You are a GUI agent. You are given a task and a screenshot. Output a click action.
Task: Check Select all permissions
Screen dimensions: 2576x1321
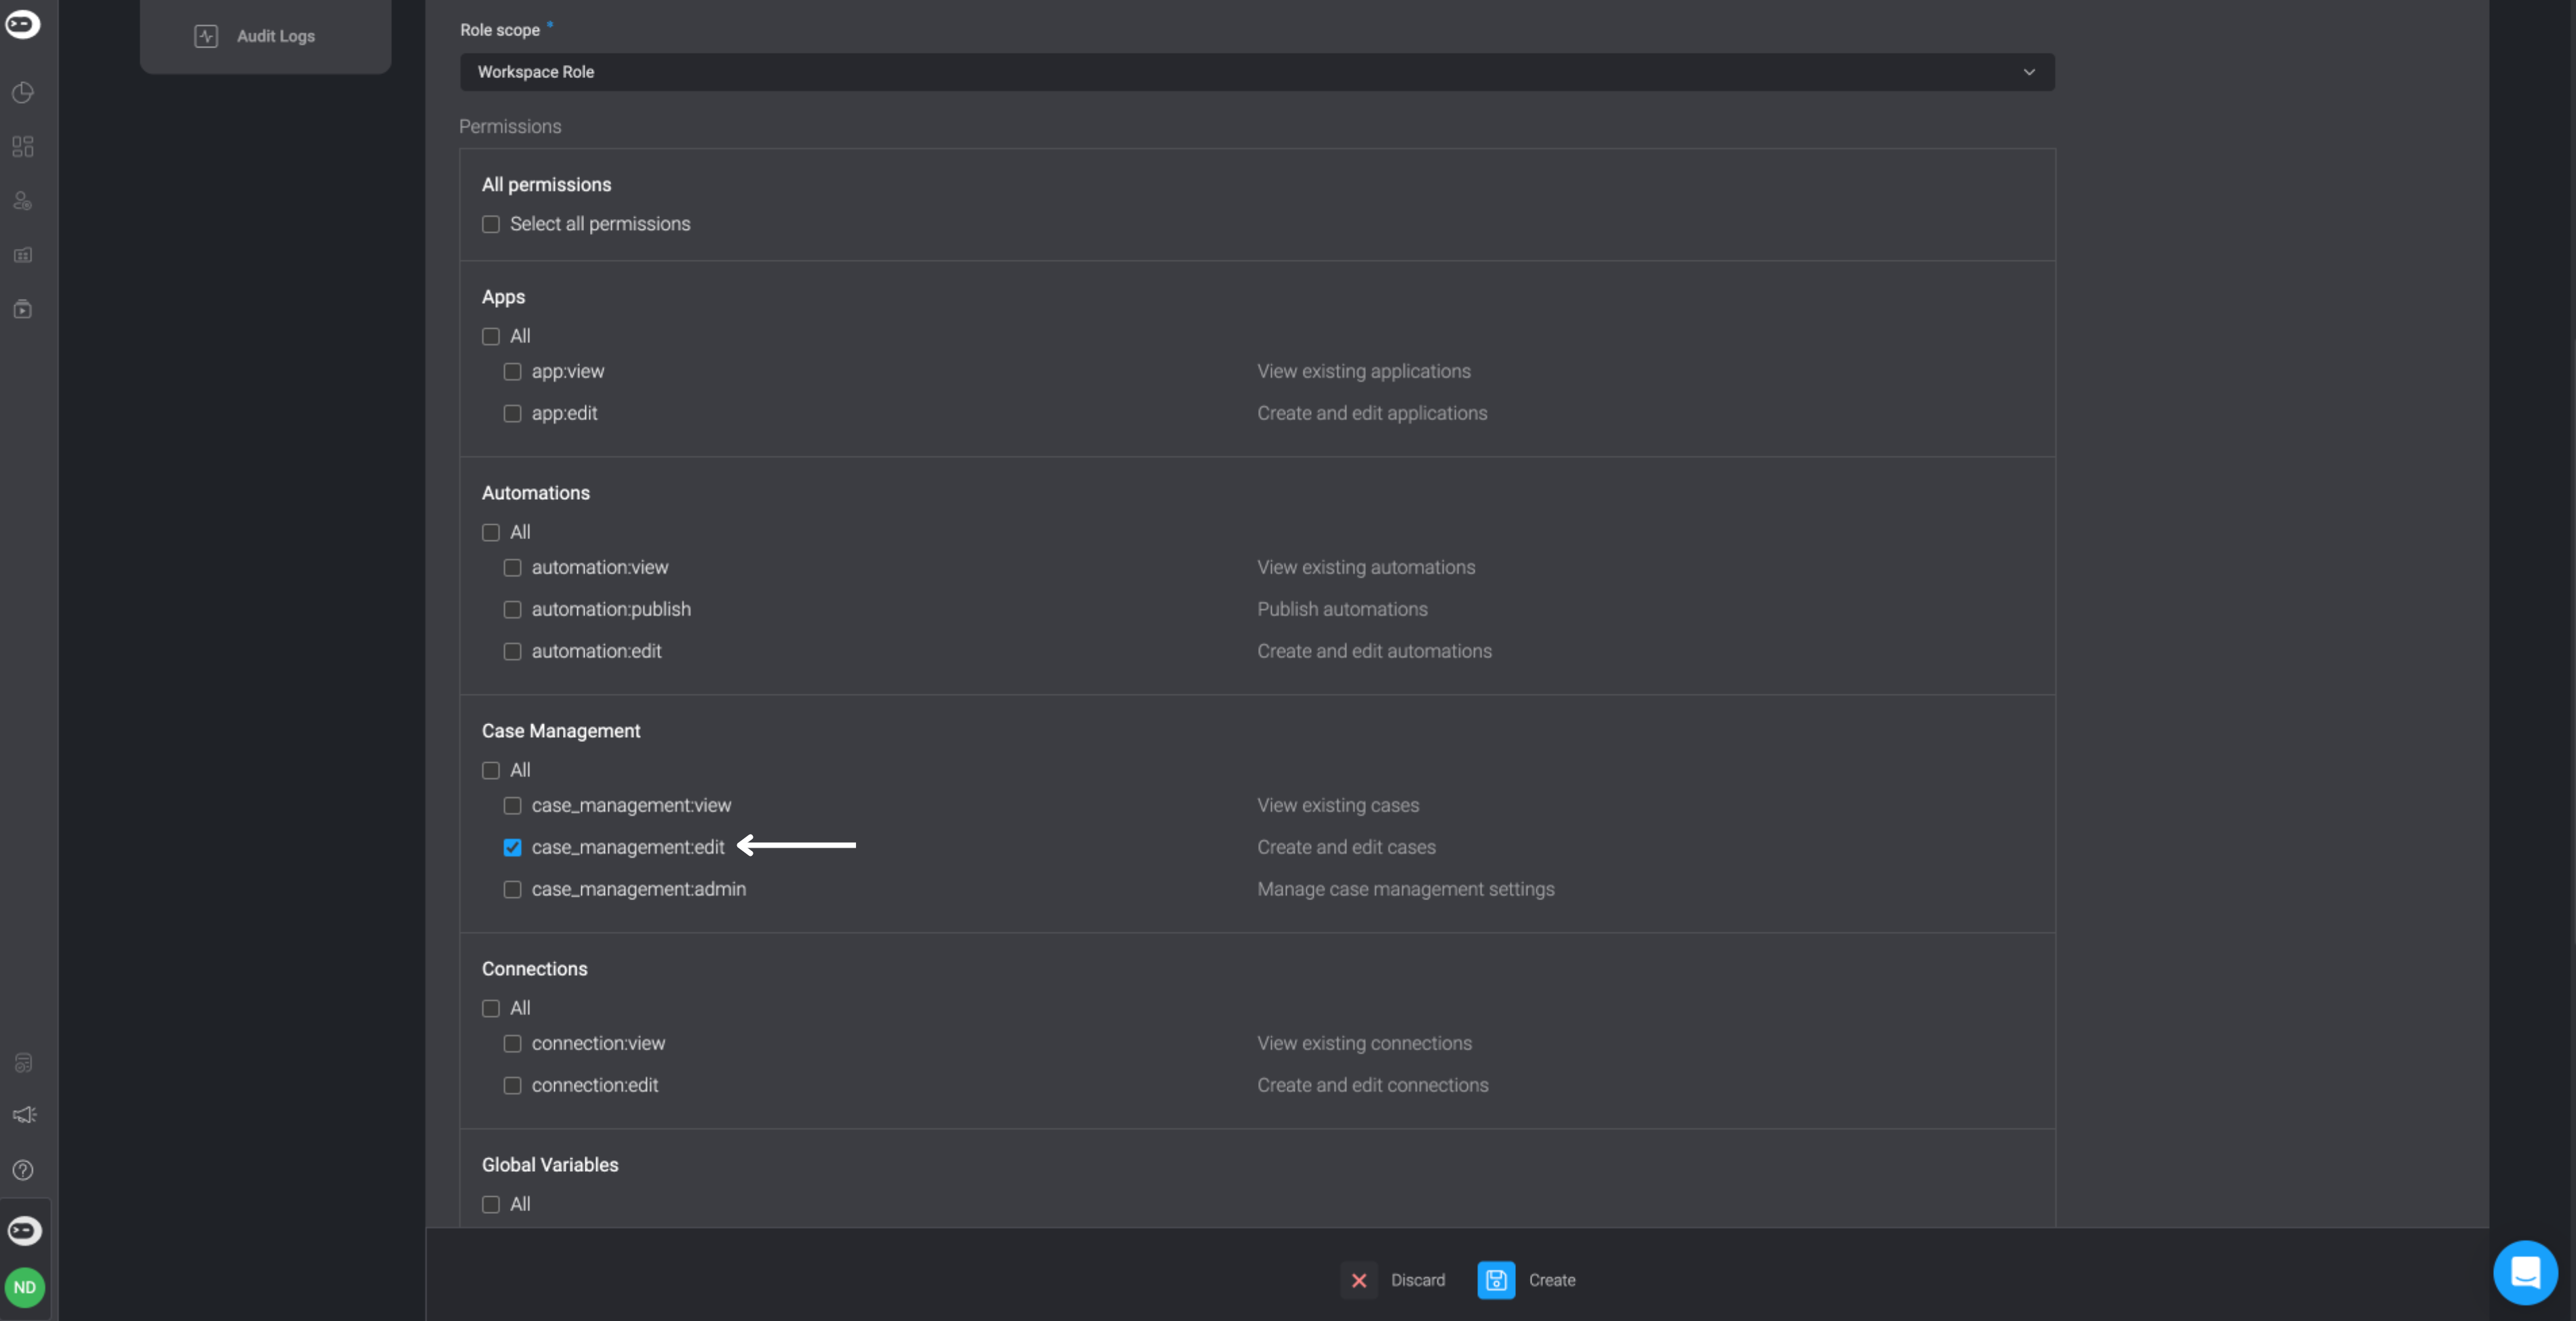(491, 224)
